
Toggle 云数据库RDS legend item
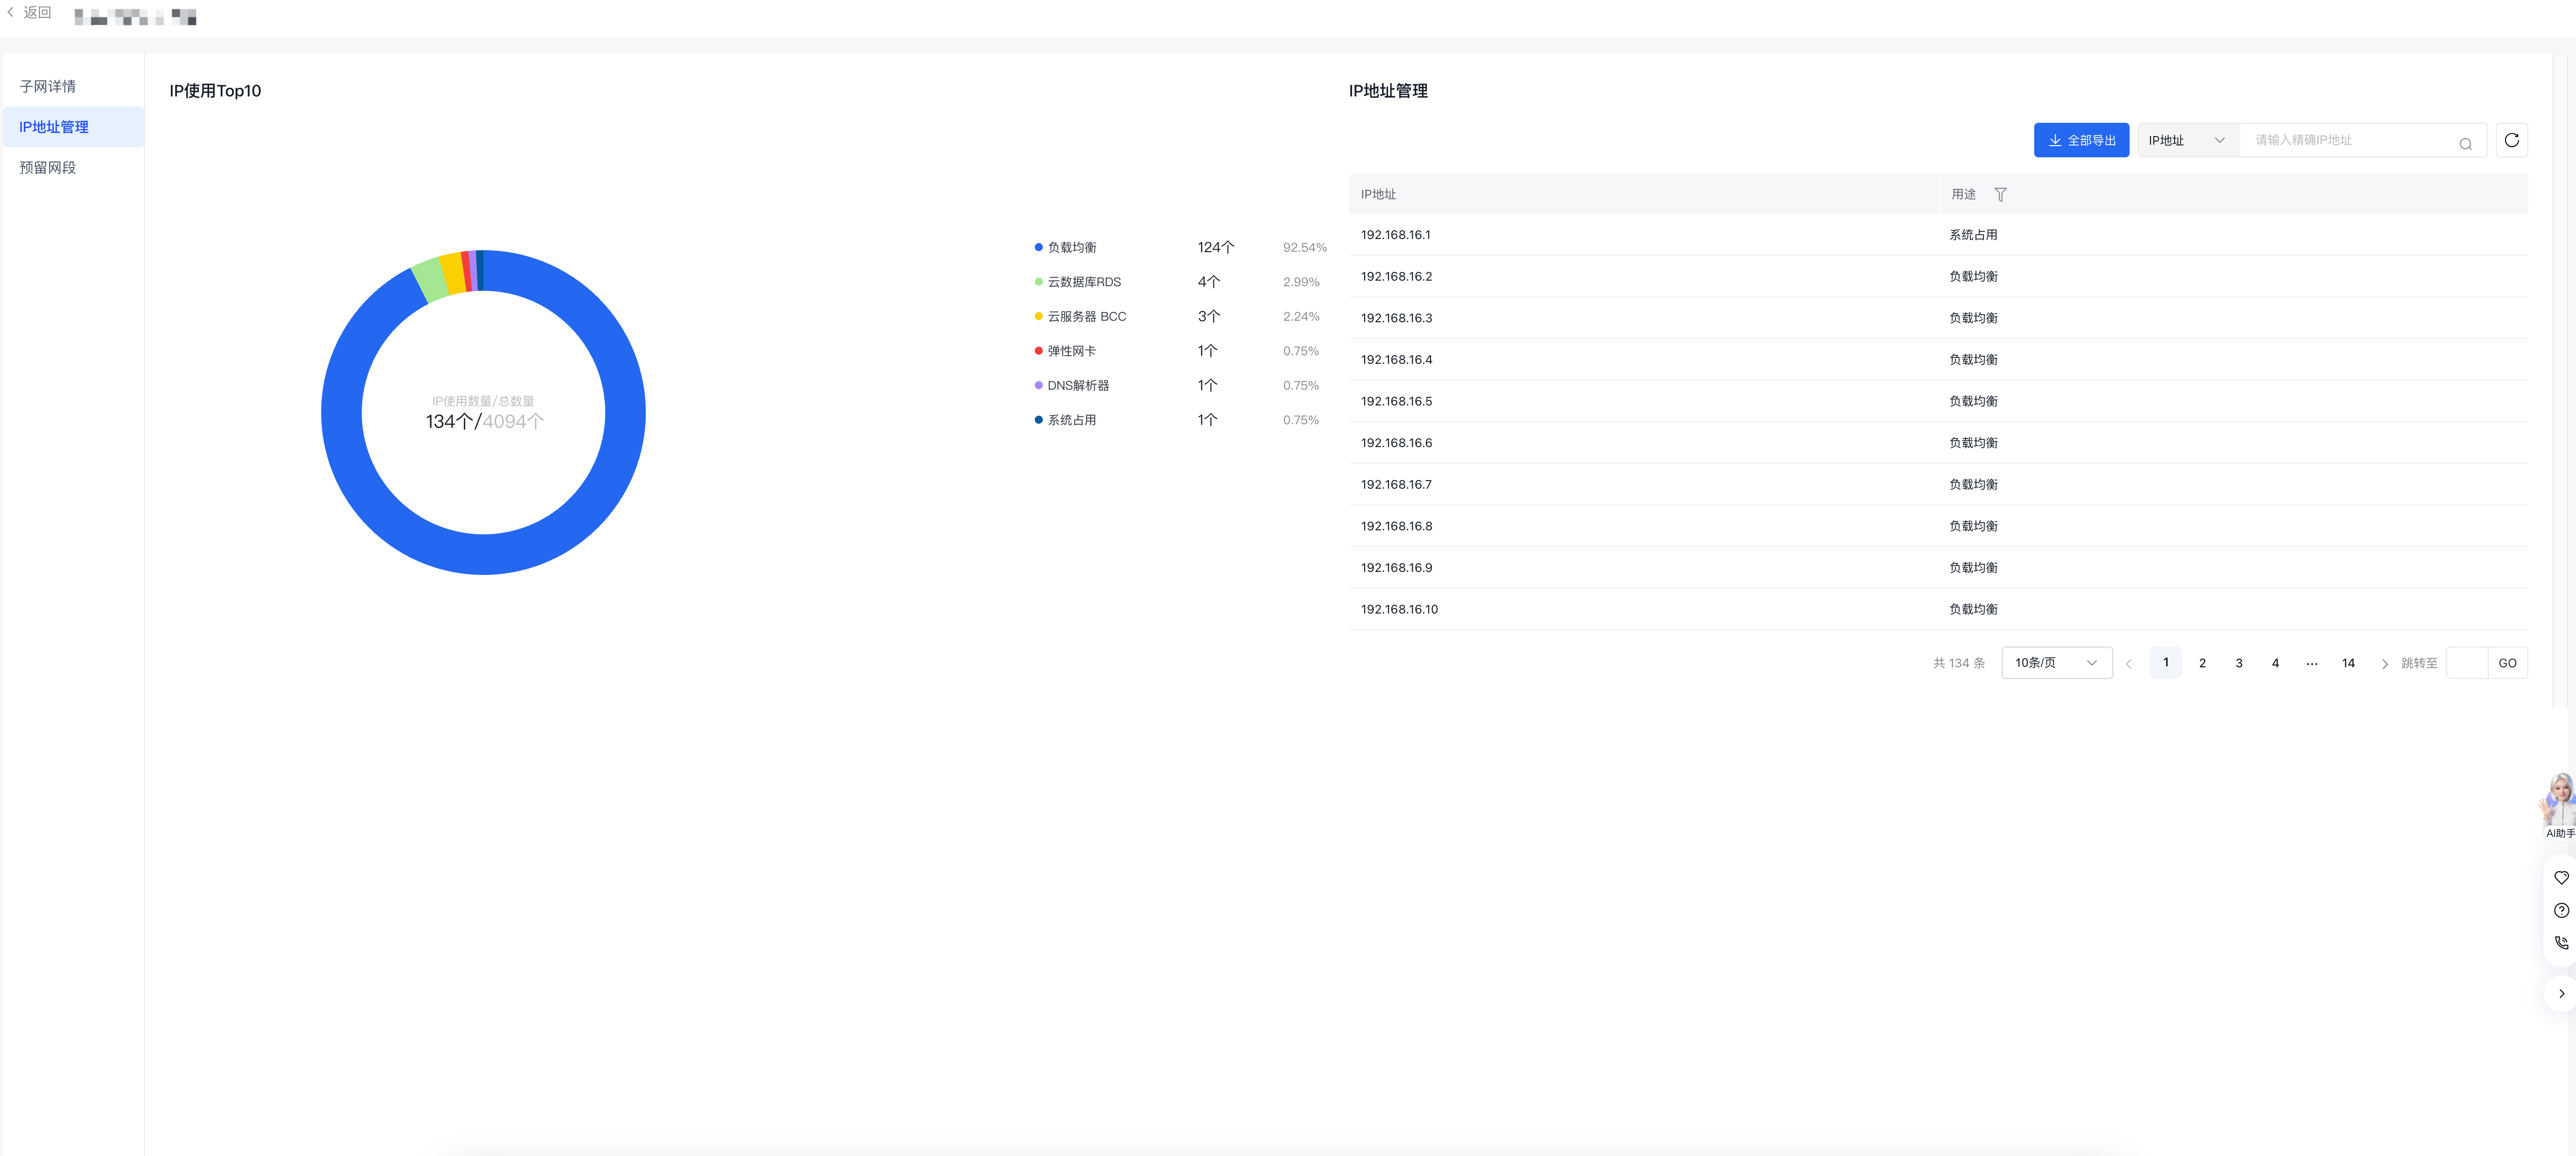click(x=1077, y=282)
